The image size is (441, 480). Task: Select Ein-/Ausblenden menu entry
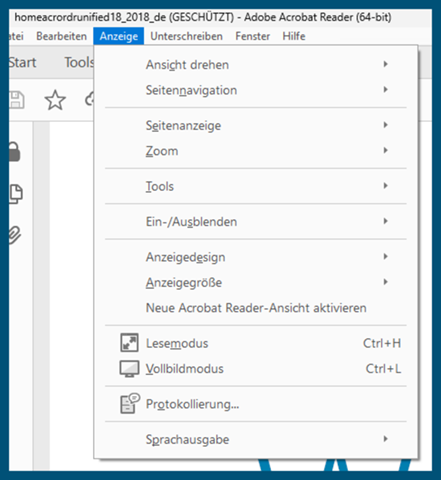tap(256, 221)
